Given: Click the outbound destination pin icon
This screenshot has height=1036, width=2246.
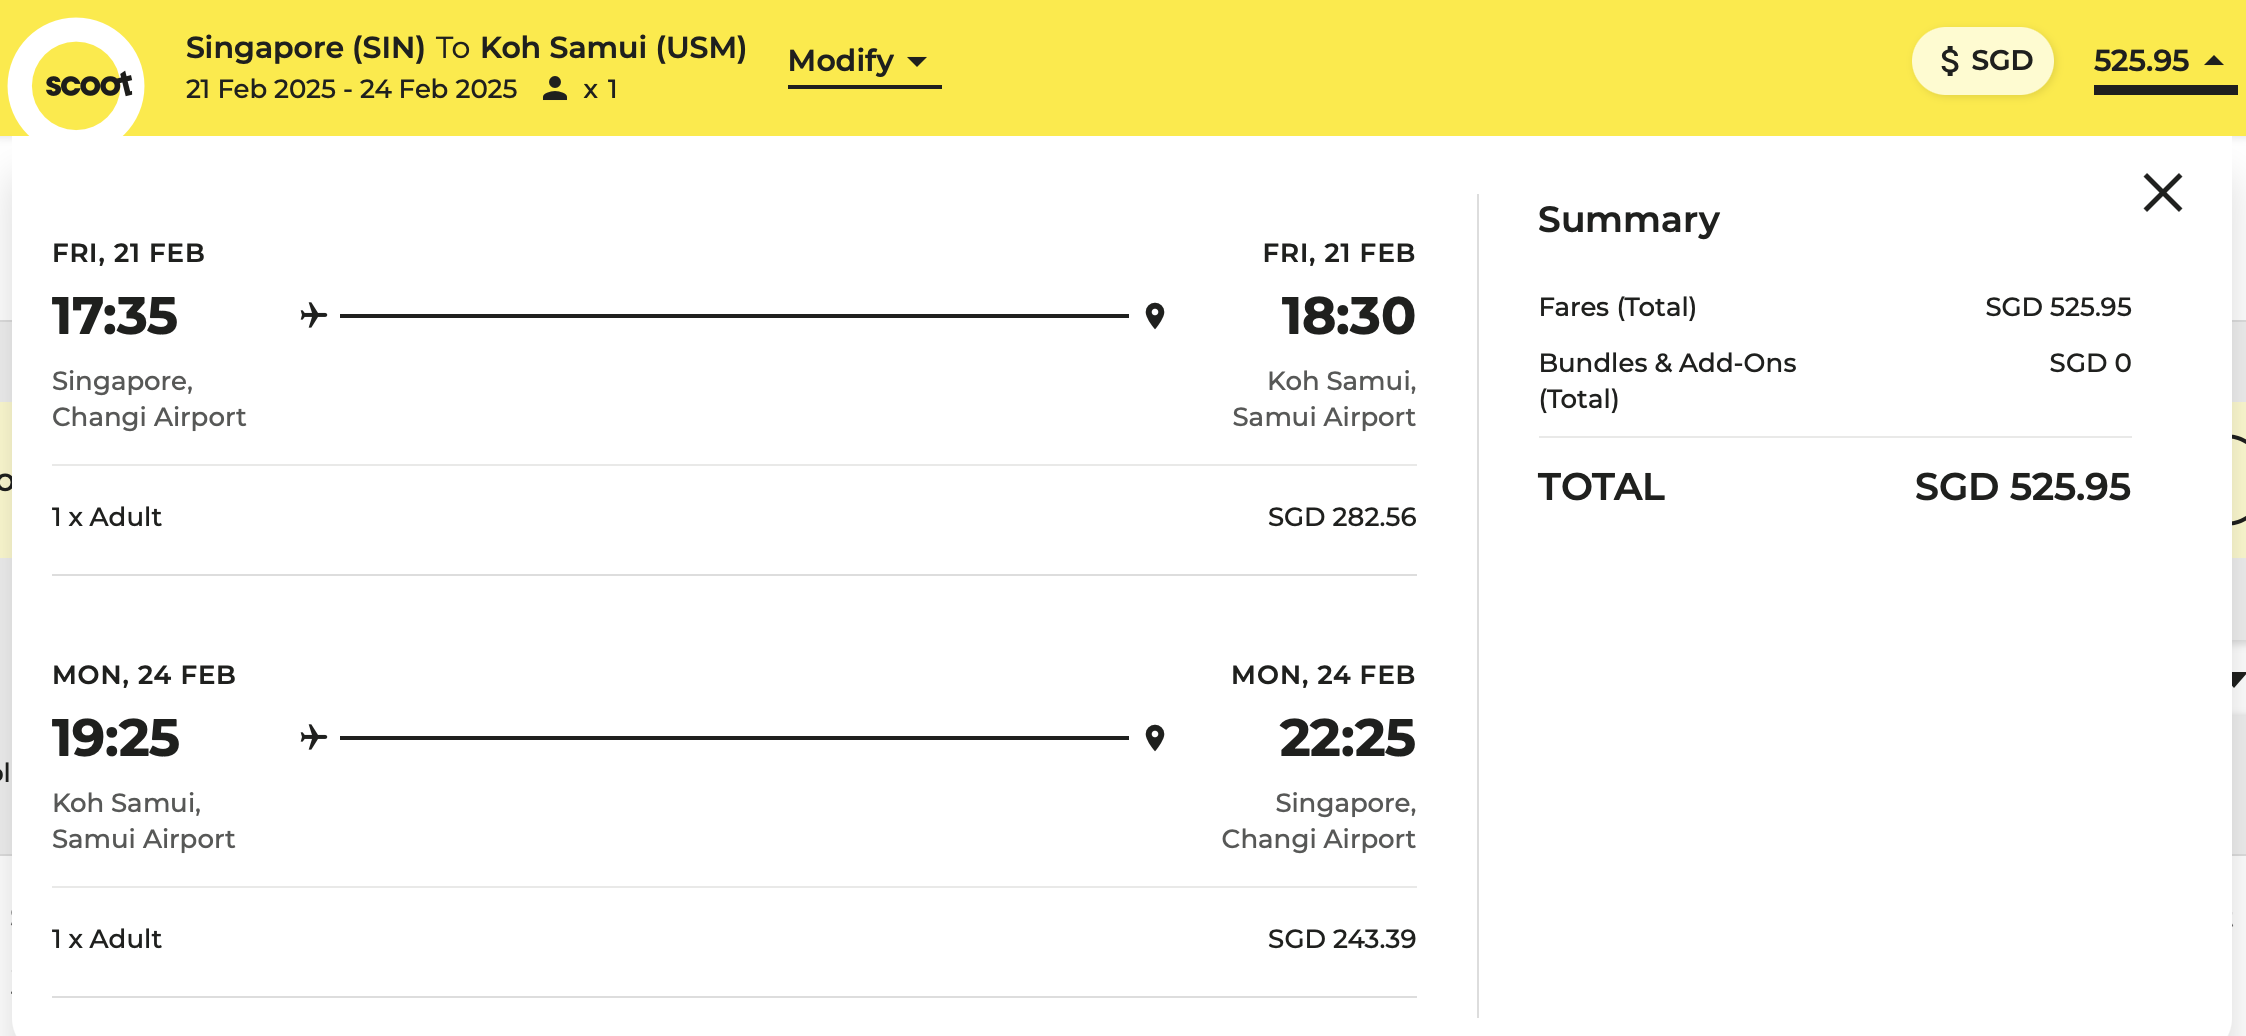Looking at the screenshot, I should click(1155, 316).
